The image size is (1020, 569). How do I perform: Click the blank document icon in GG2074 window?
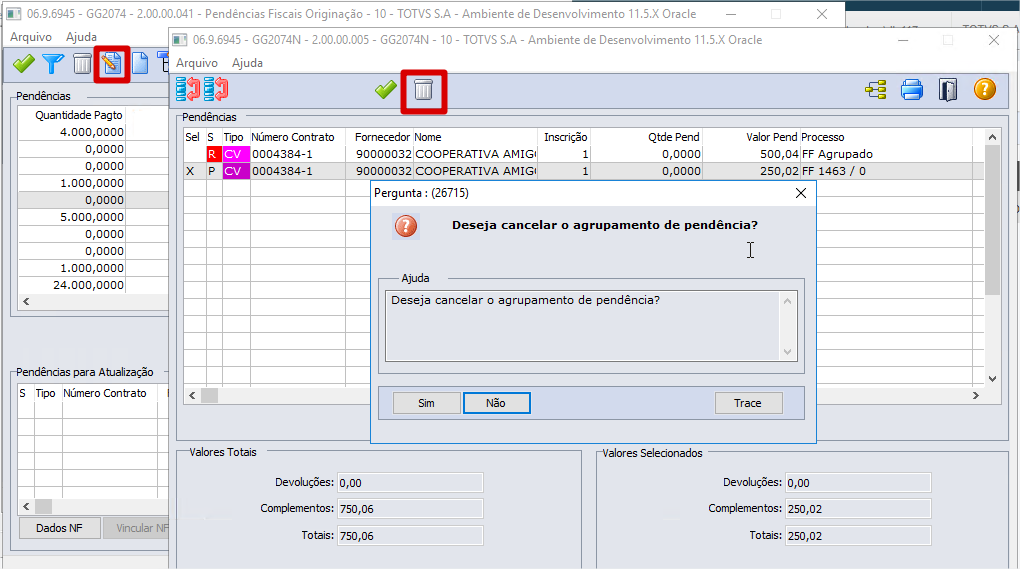coord(140,64)
